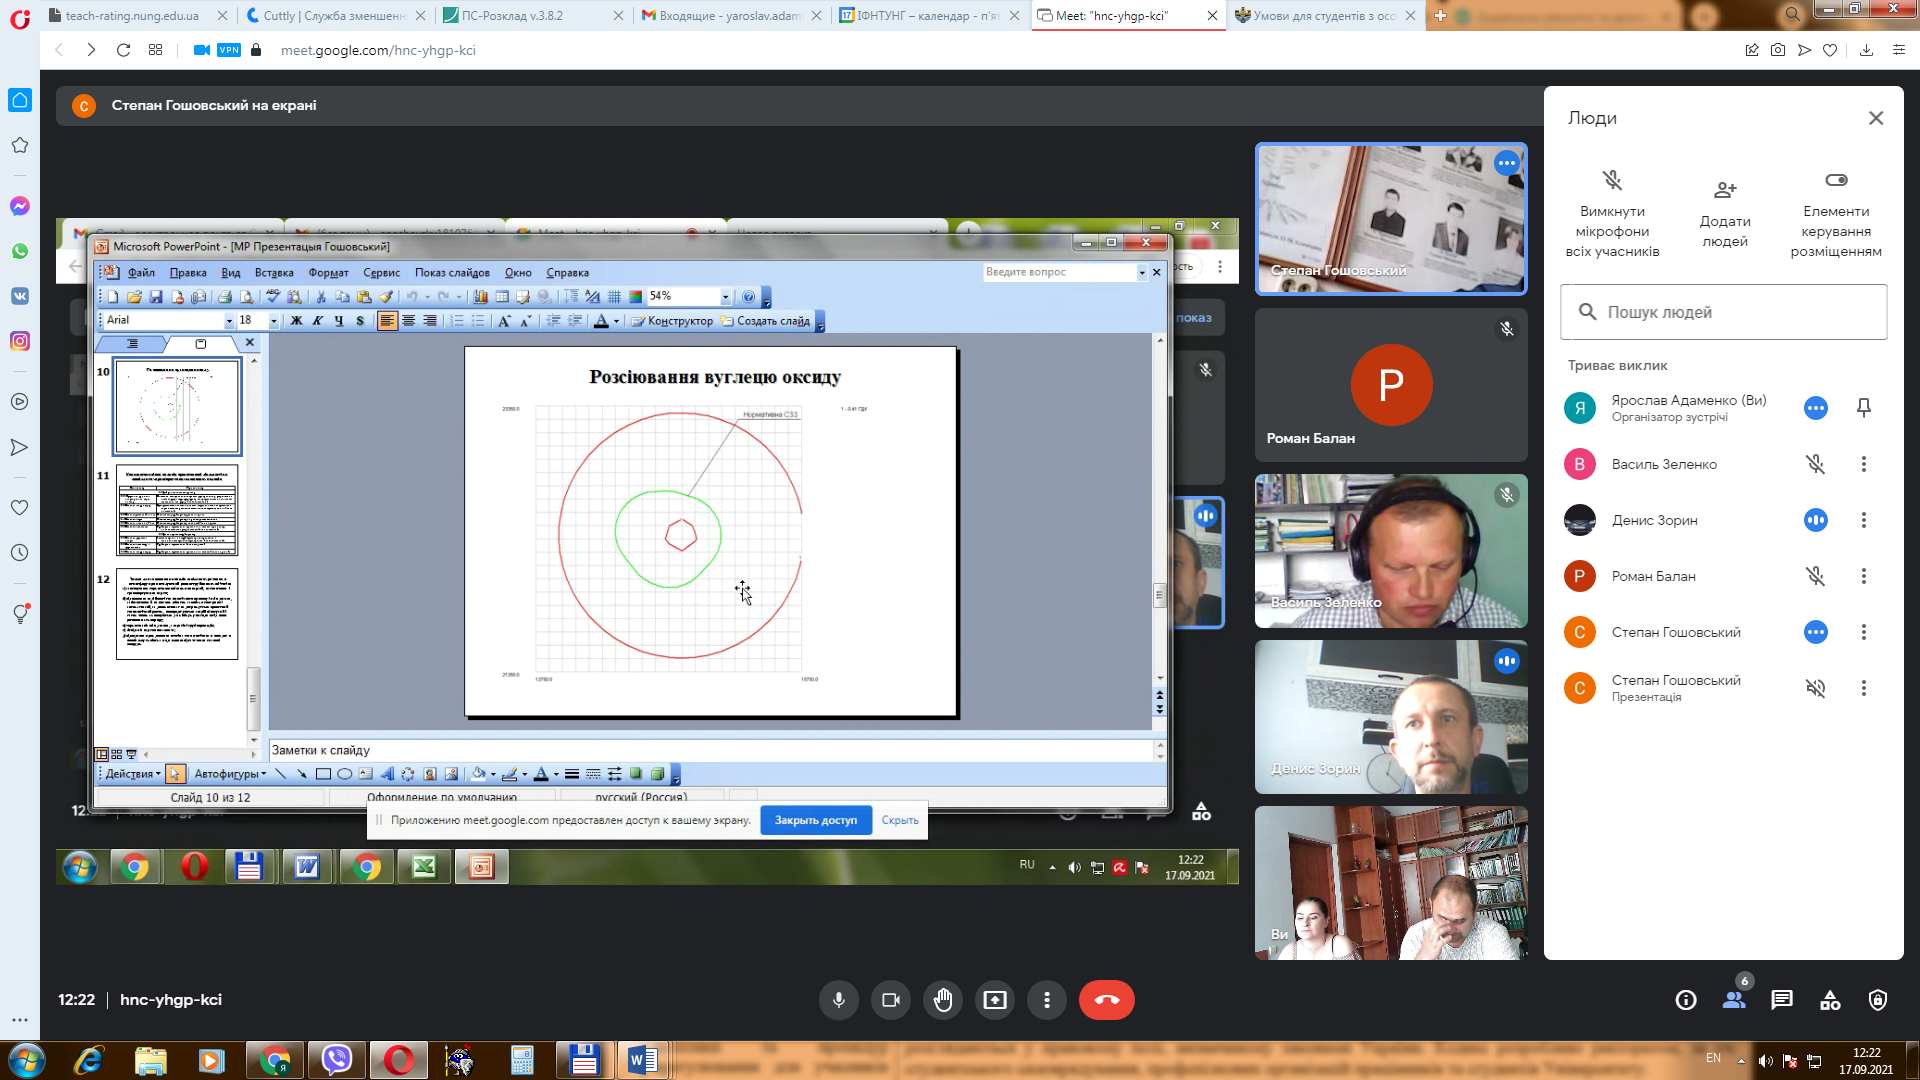The width and height of the screenshot is (1920, 1080).
Task: Open more options on Степан Гошовський tile
Action: 1507,163
